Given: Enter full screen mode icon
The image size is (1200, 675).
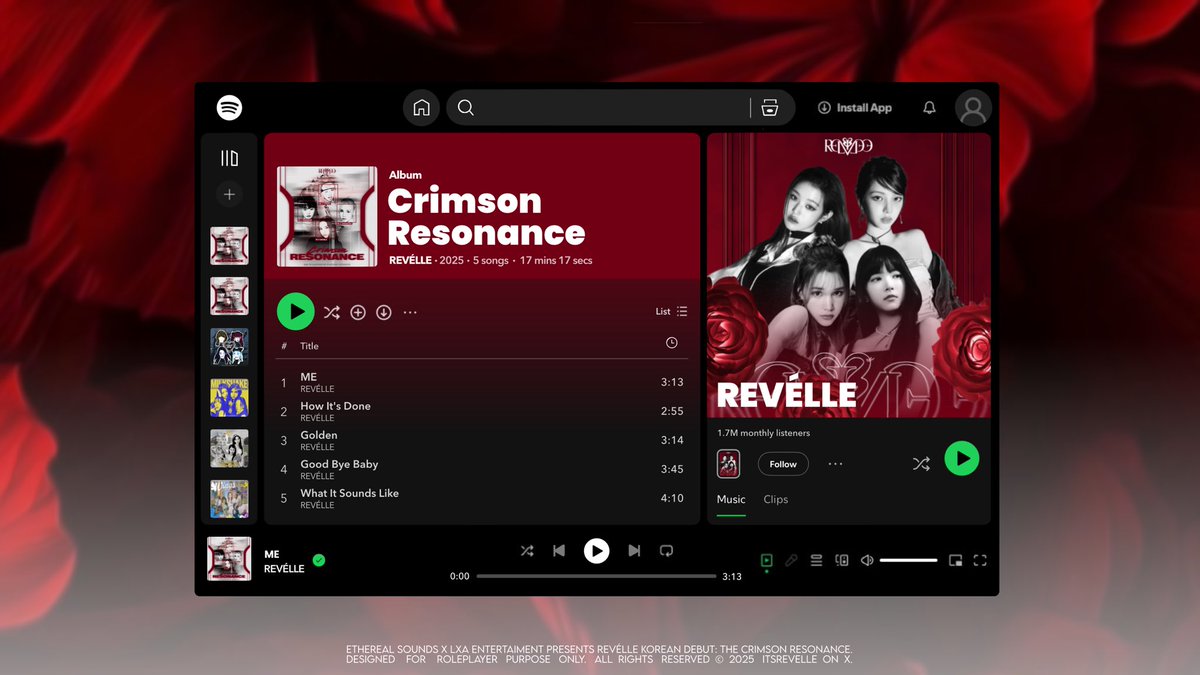Looking at the screenshot, I should tap(980, 561).
